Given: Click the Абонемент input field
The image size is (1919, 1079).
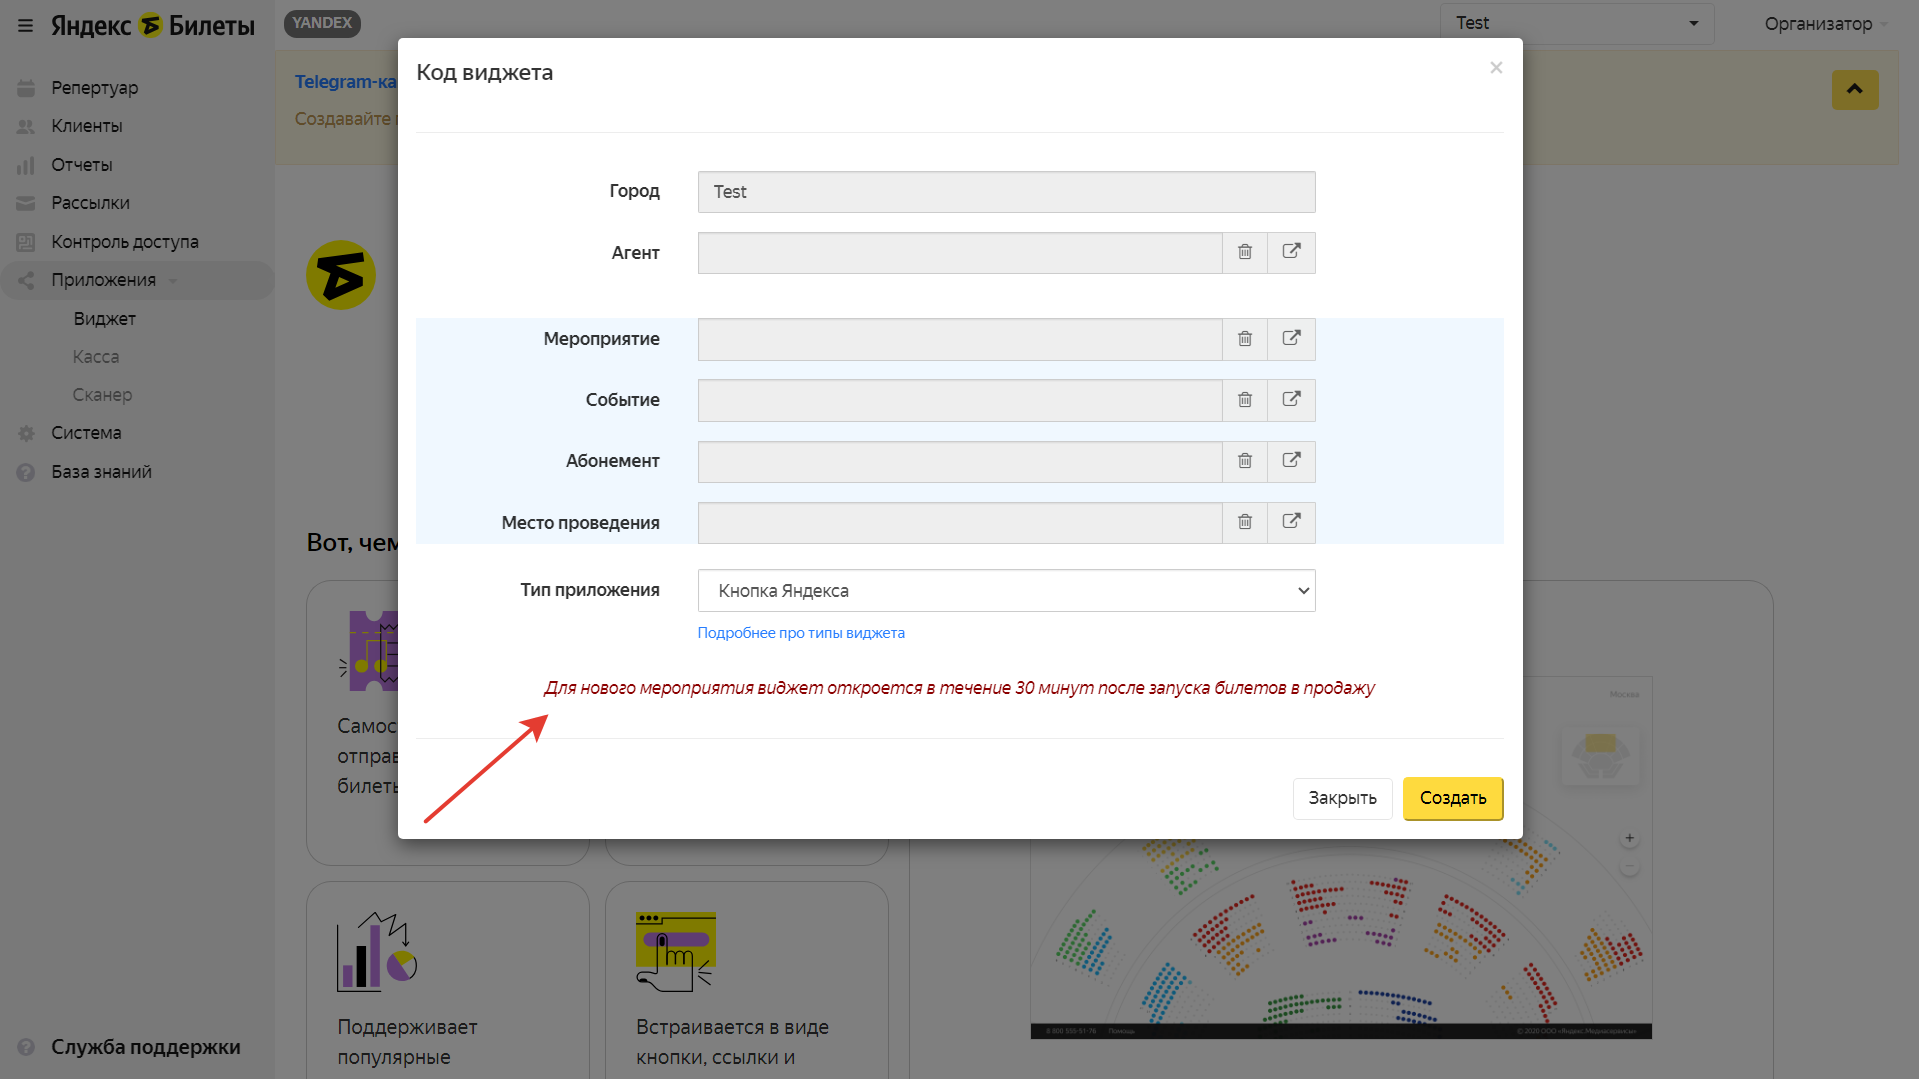Looking at the screenshot, I should [x=960, y=461].
